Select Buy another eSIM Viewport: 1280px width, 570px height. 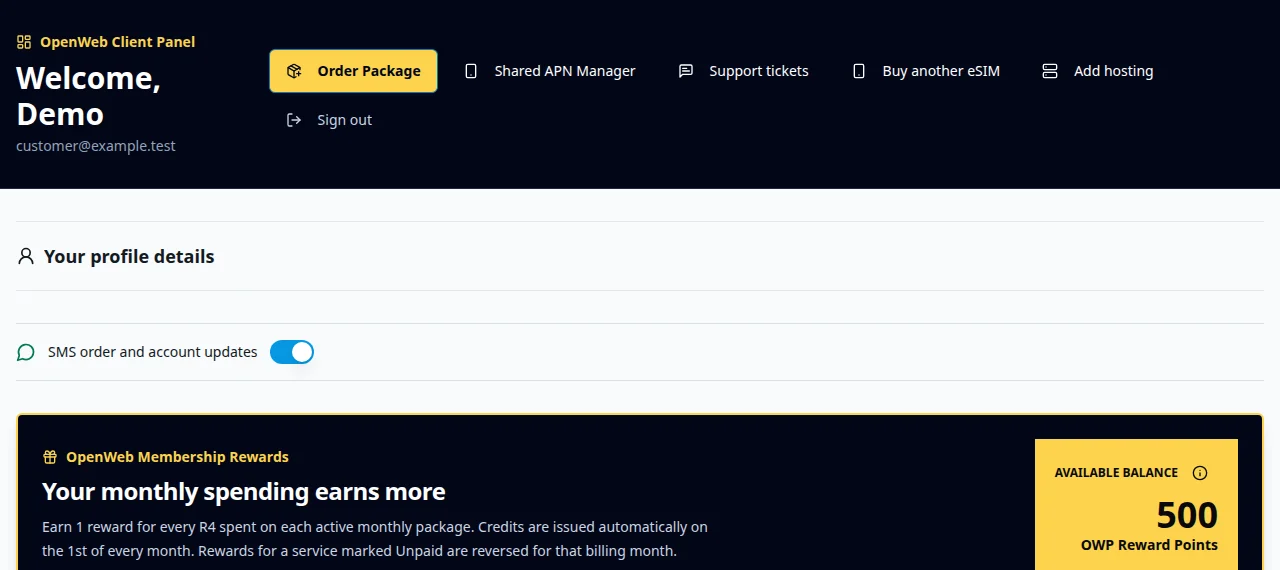[x=926, y=71]
